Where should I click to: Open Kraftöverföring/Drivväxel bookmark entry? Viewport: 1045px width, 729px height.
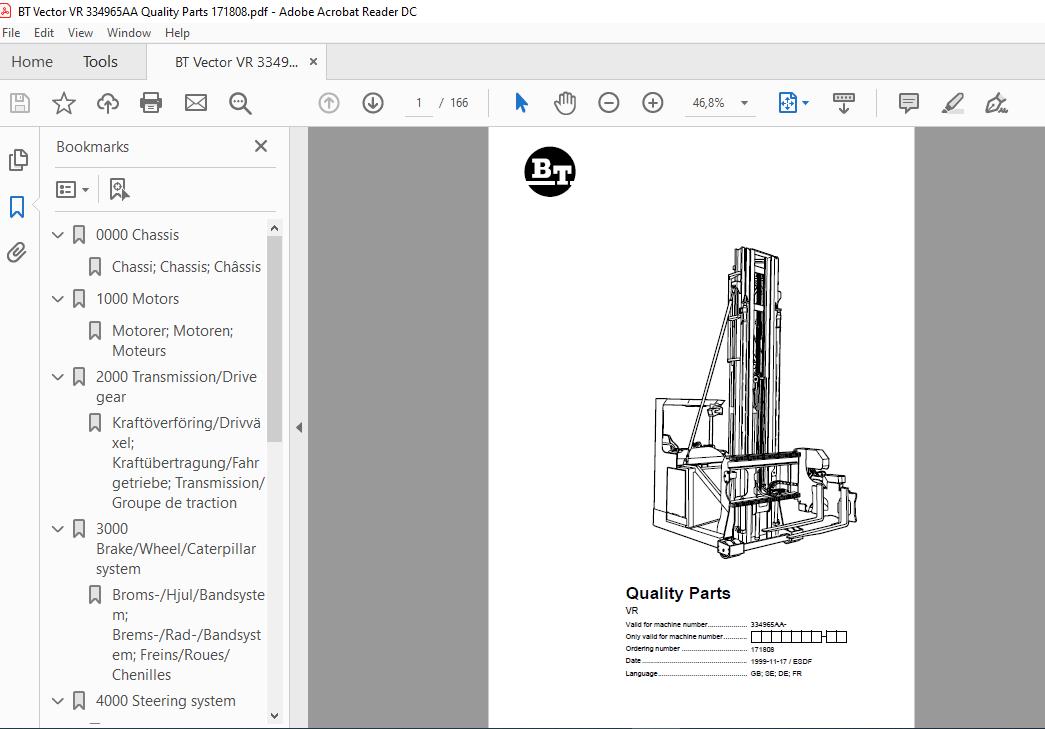click(189, 462)
